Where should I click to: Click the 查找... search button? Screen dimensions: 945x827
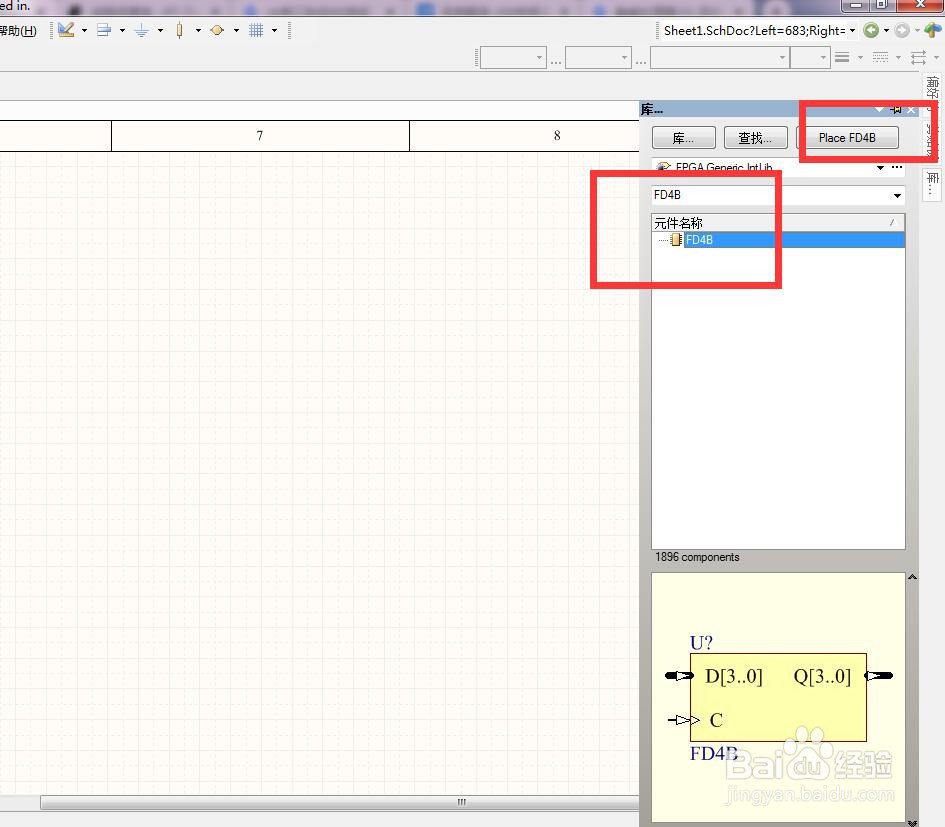pyautogui.click(x=755, y=138)
